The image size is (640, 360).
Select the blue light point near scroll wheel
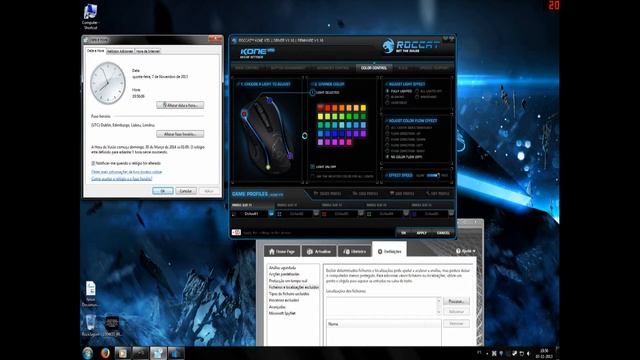(269, 100)
